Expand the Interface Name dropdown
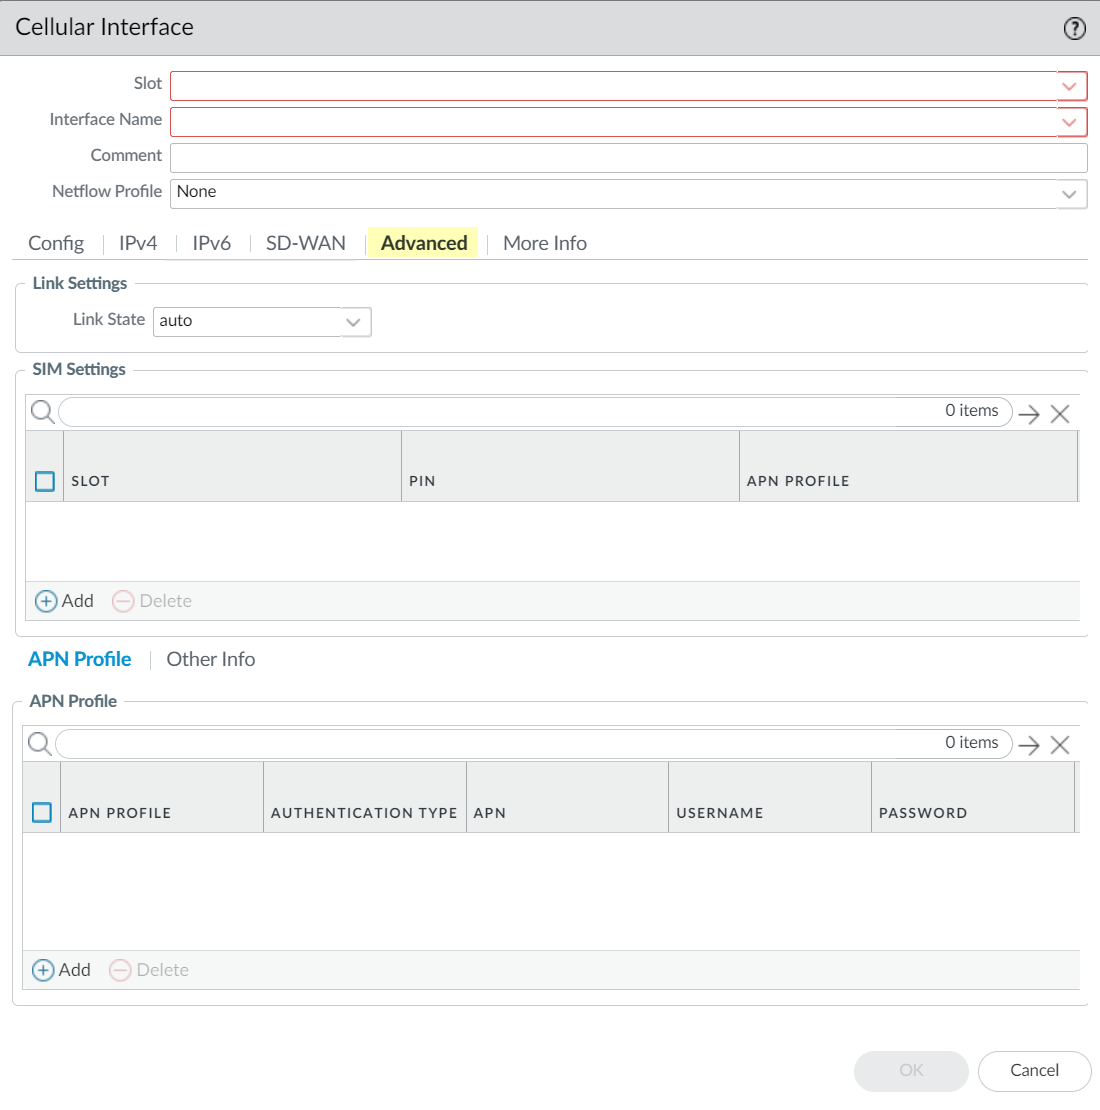 click(x=1070, y=122)
